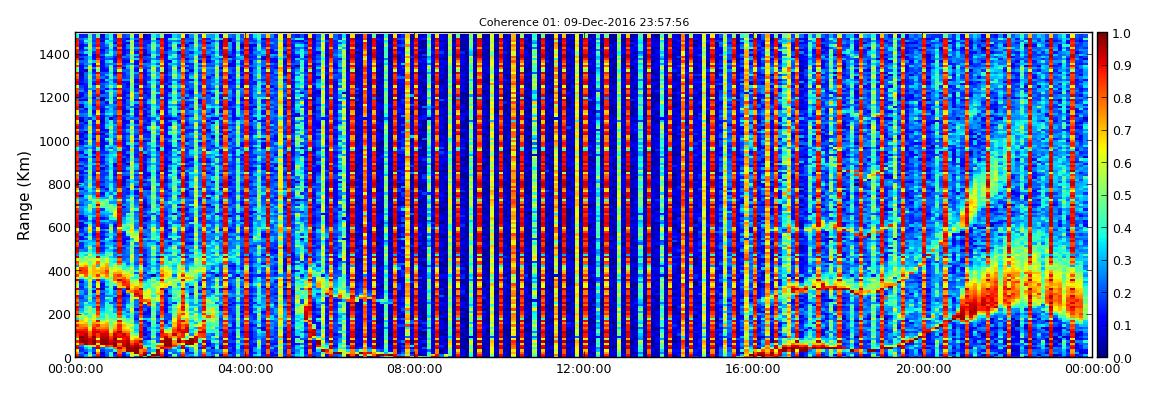Screen dimensions: 1150x407
Task: Click the colorbar 0.9 label
Action: 1121,65
